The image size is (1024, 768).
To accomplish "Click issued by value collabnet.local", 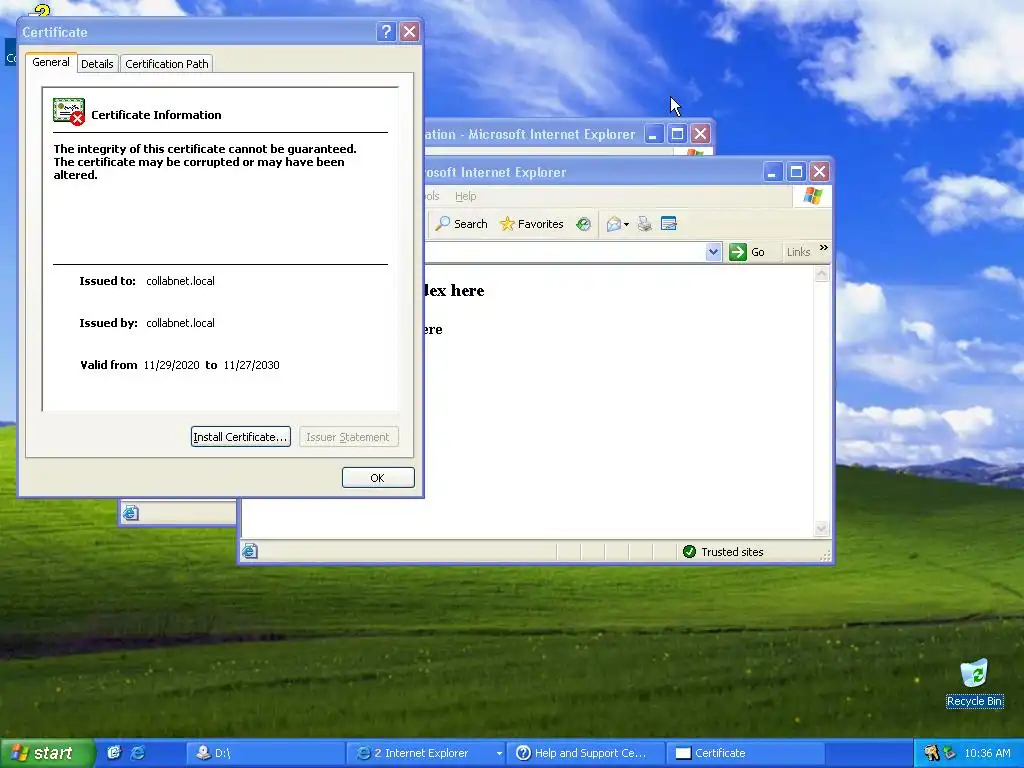I will (x=180, y=323).
